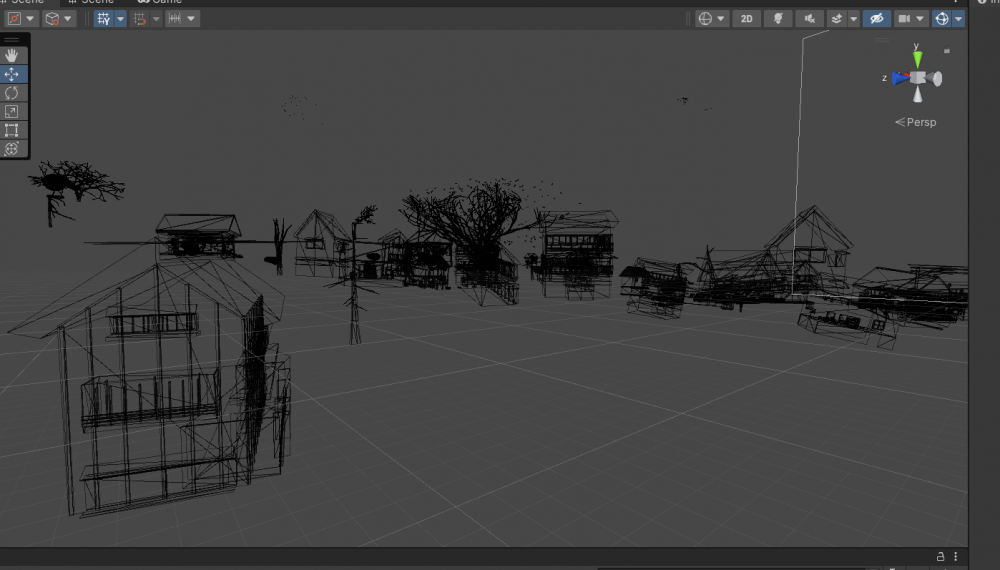The height and width of the screenshot is (570, 1000).
Task: Open the bottom panel three-dot menu
Action: (x=955, y=557)
